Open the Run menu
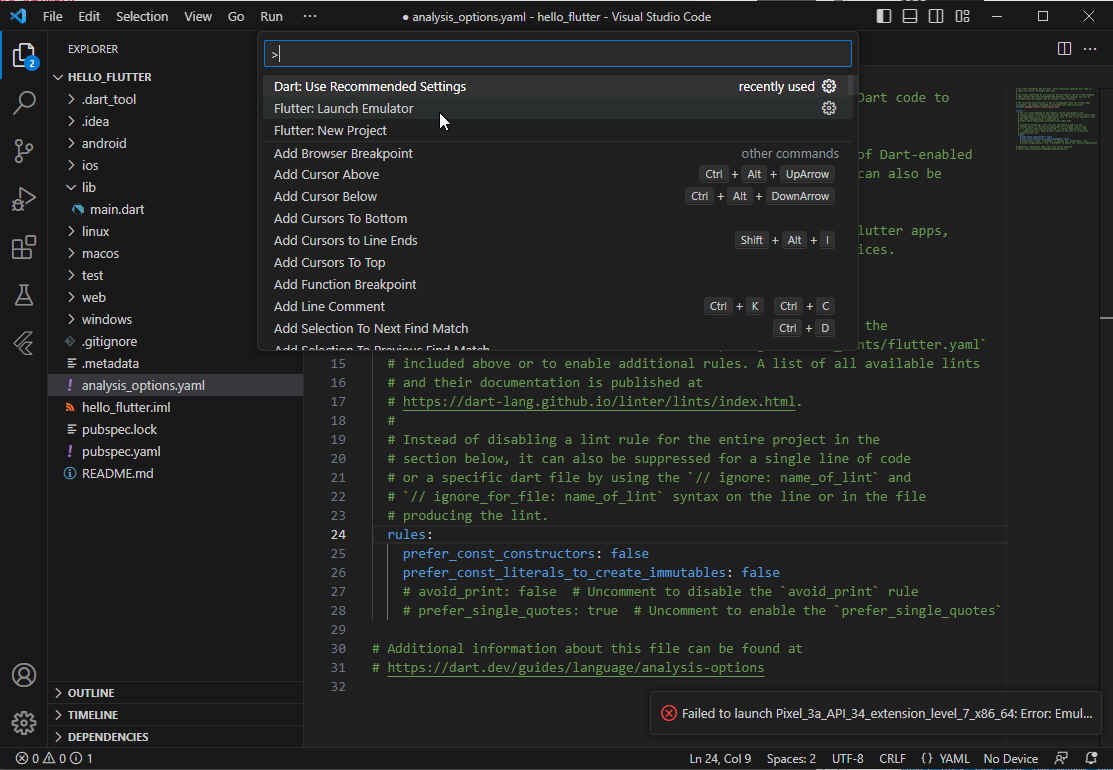Viewport: 1113px width, 770px height. pos(271,16)
